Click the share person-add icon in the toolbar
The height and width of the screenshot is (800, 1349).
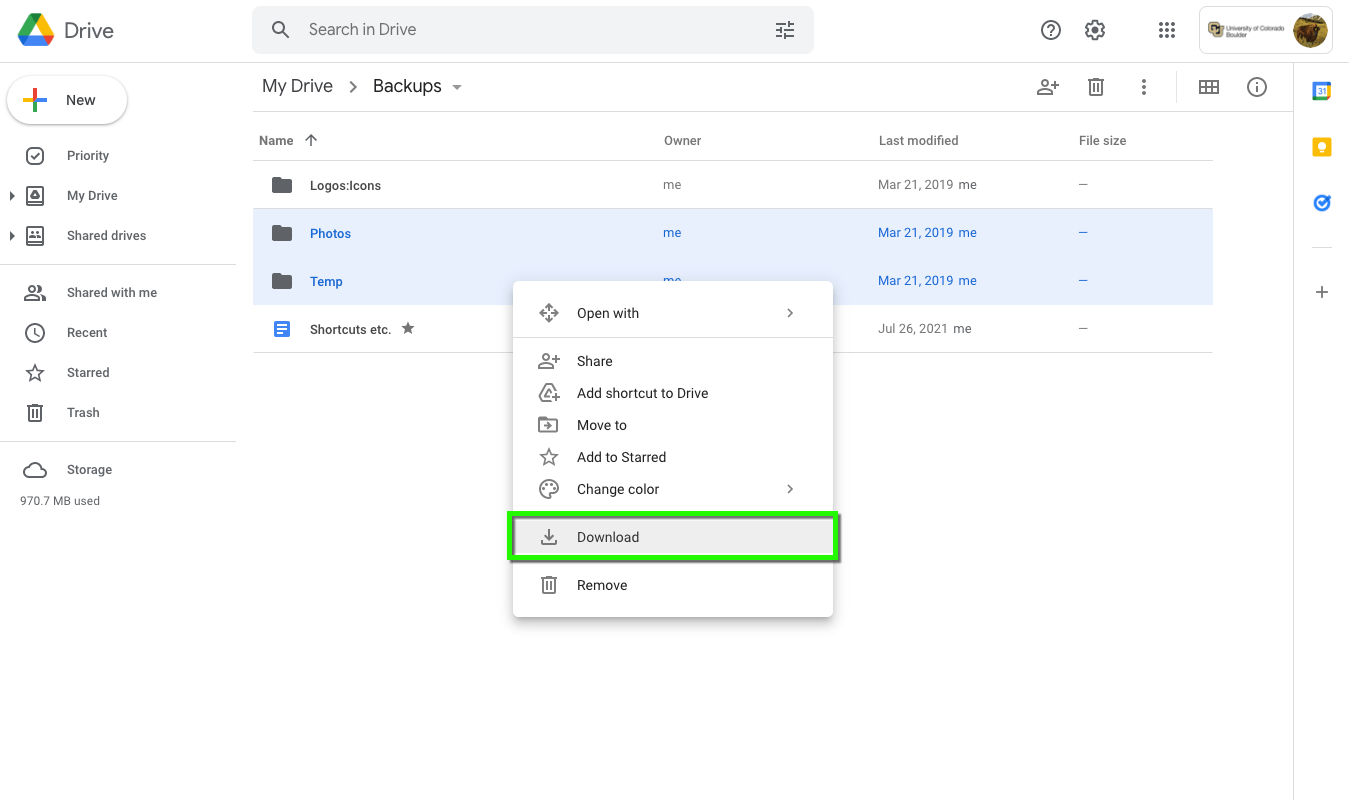pyautogui.click(x=1047, y=87)
